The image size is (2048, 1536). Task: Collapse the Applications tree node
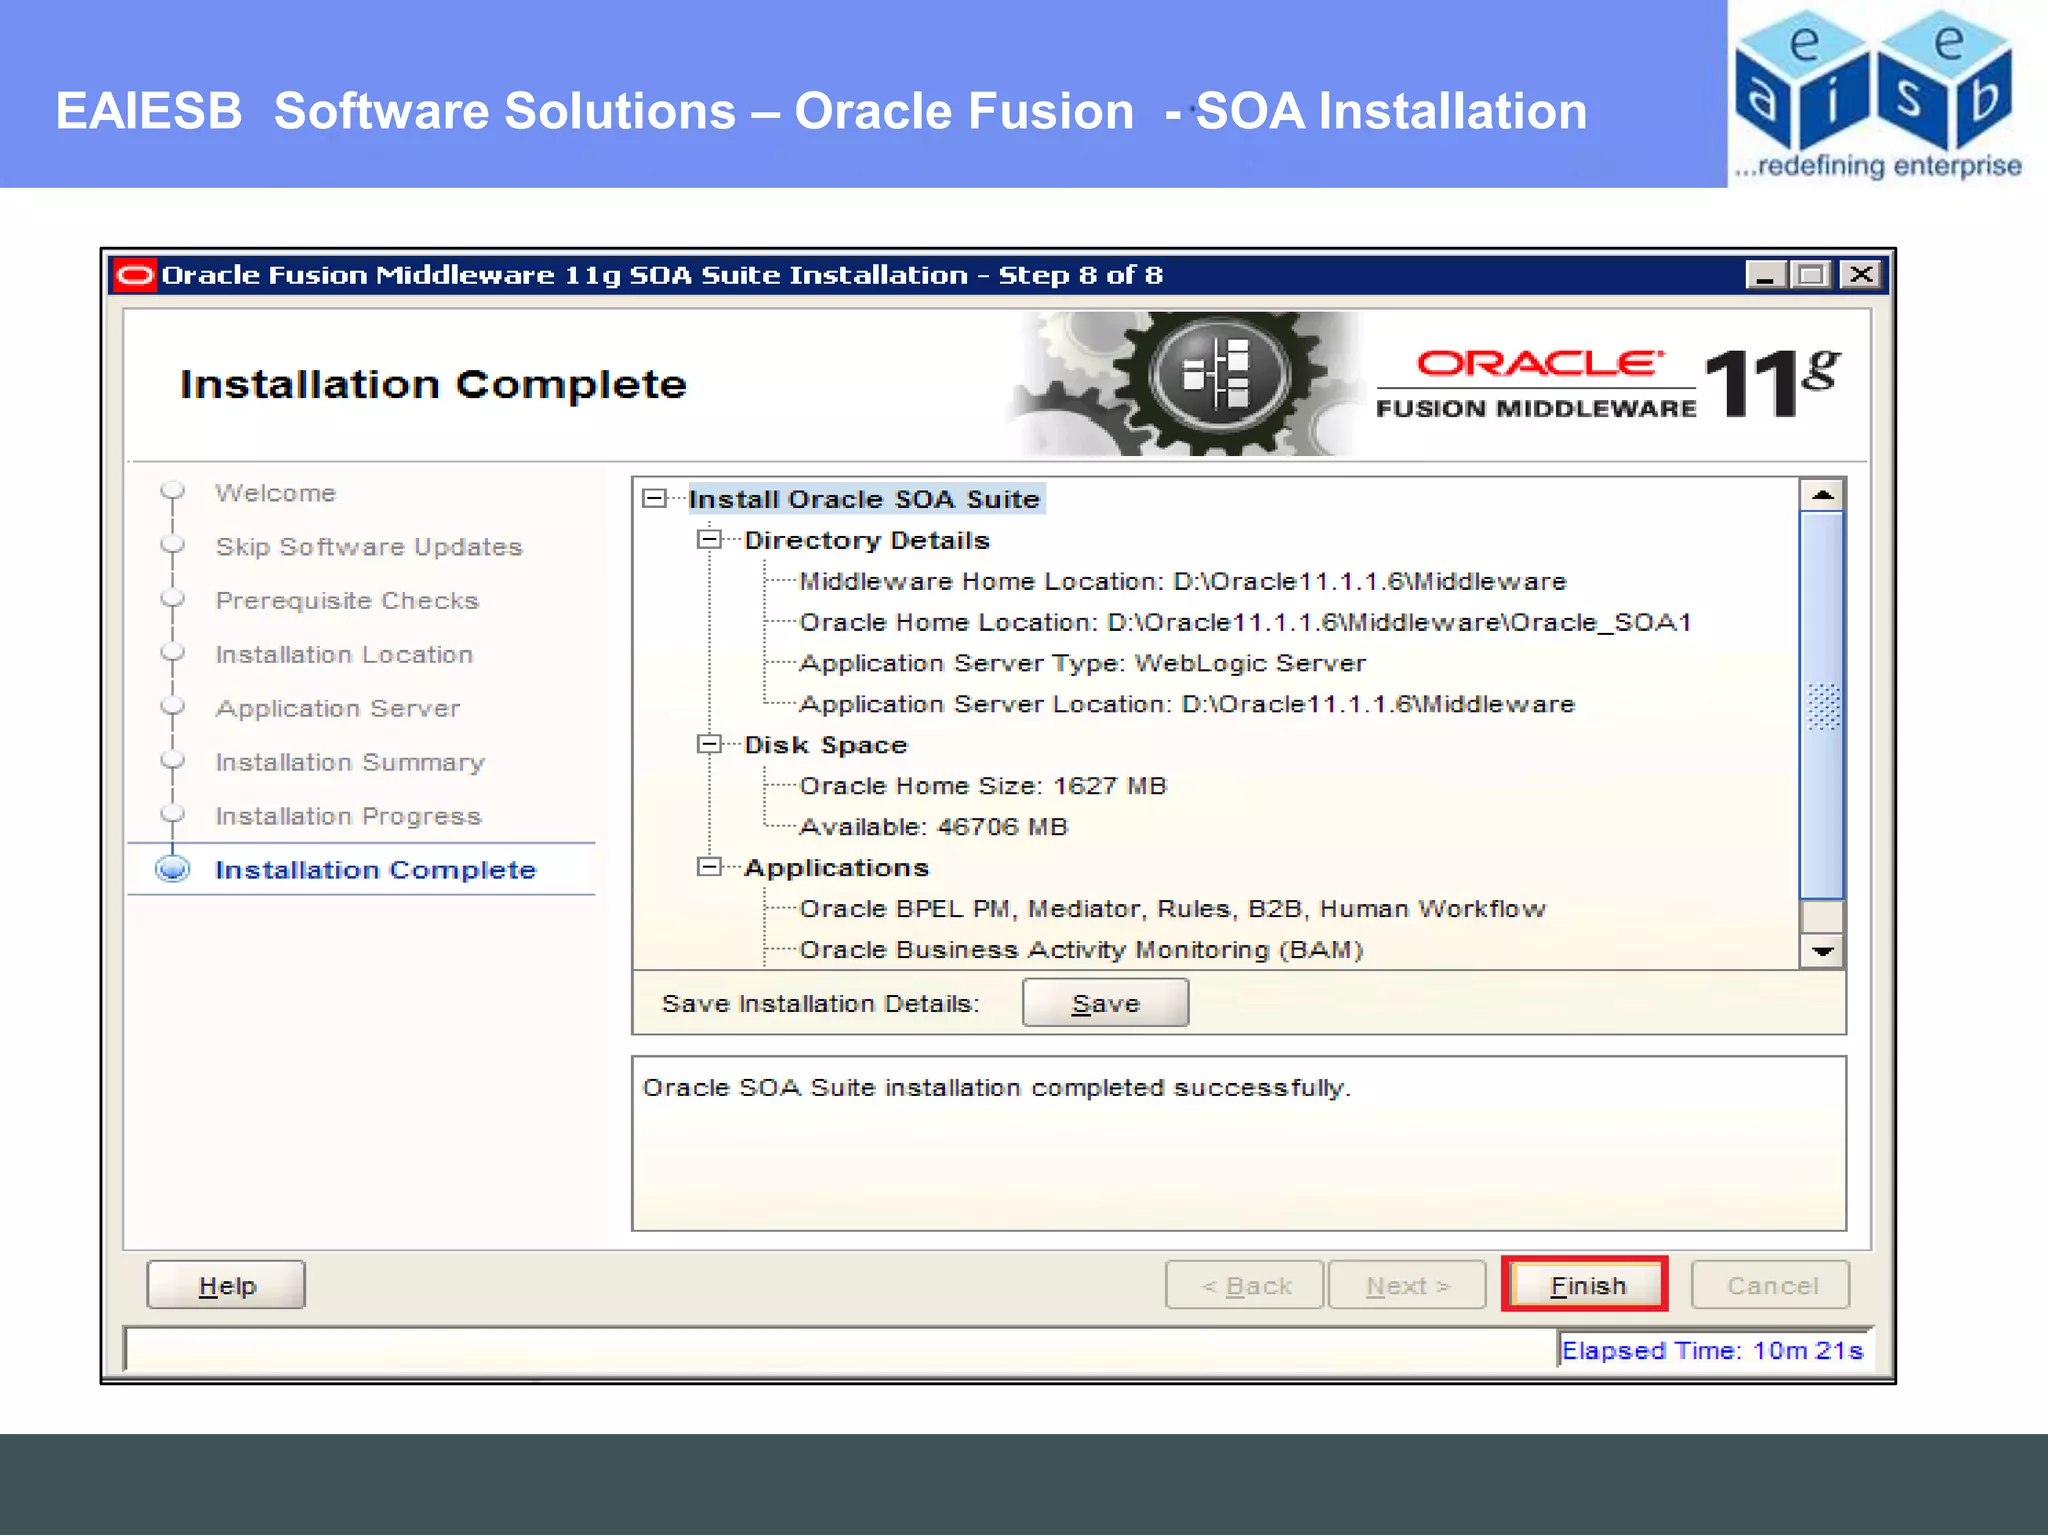point(709,867)
